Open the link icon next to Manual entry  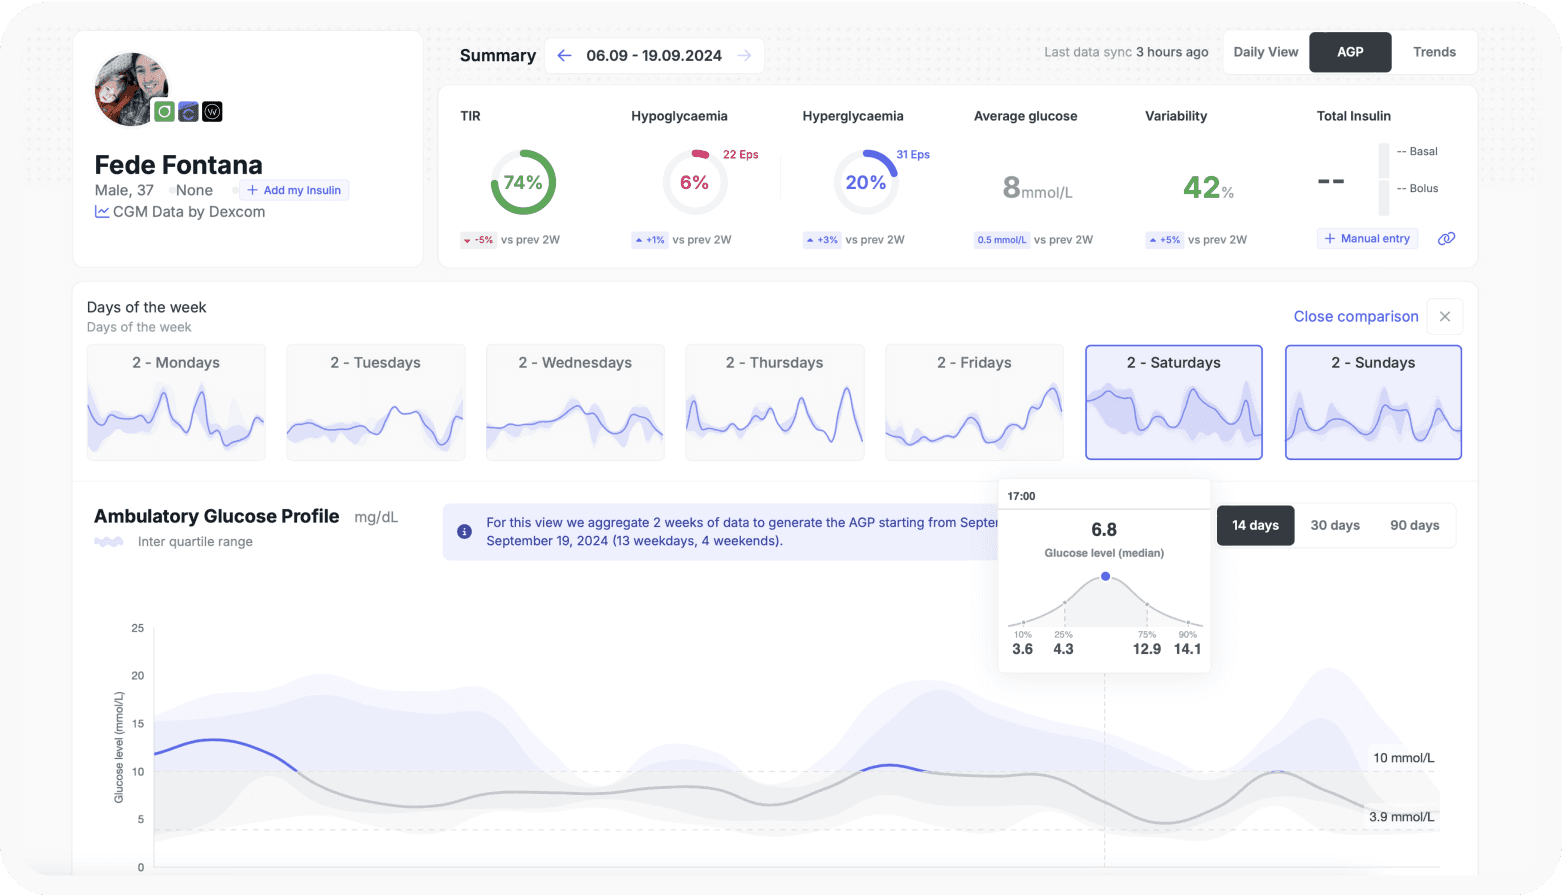[x=1446, y=238]
